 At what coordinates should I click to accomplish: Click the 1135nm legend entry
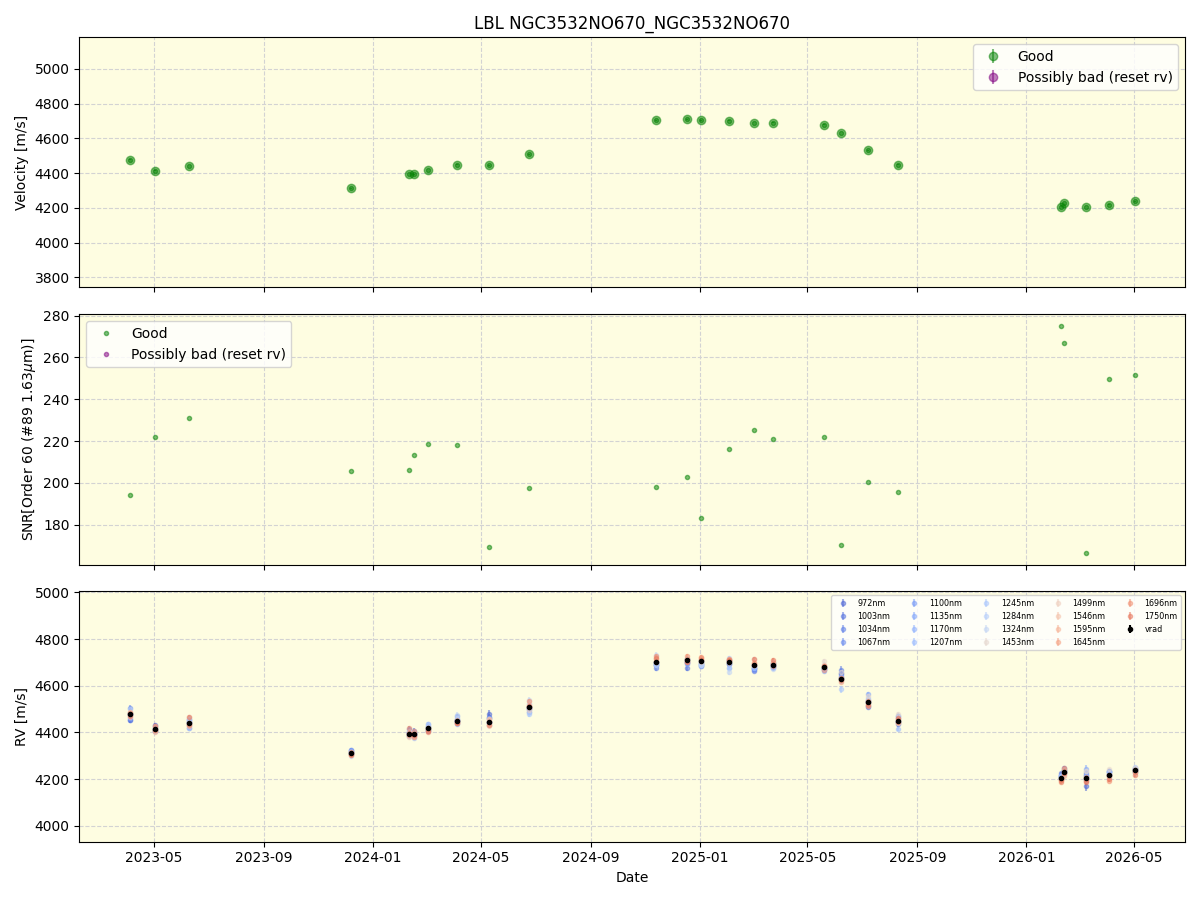coord(935,616)
